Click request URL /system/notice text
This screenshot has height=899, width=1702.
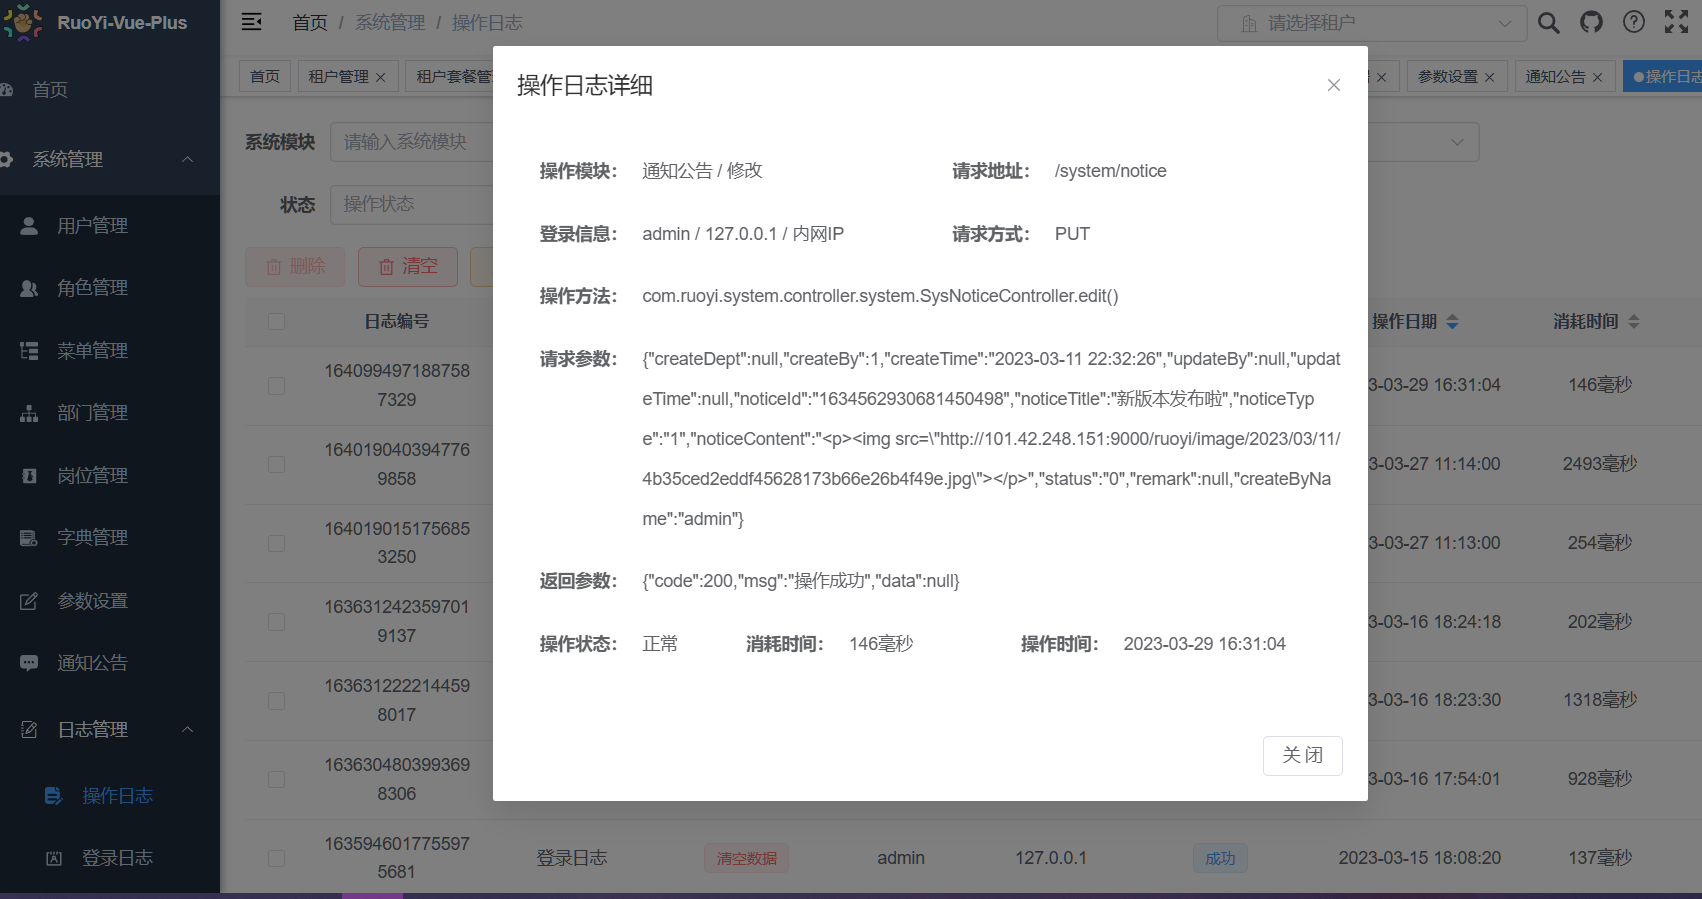tap(1110, 171)
